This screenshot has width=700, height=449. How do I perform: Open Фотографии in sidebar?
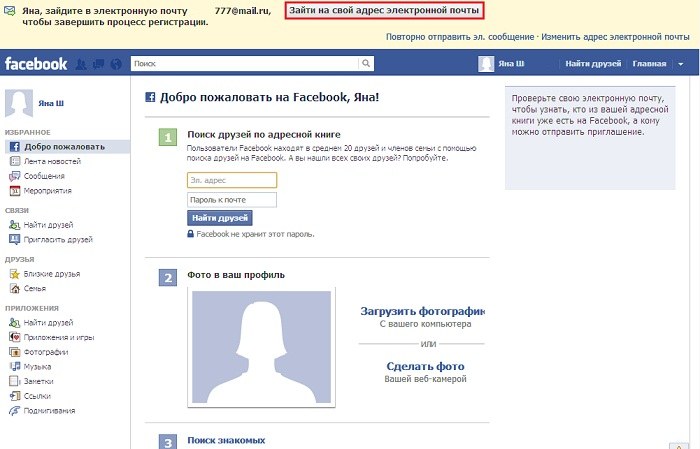(x=46, y=352)
